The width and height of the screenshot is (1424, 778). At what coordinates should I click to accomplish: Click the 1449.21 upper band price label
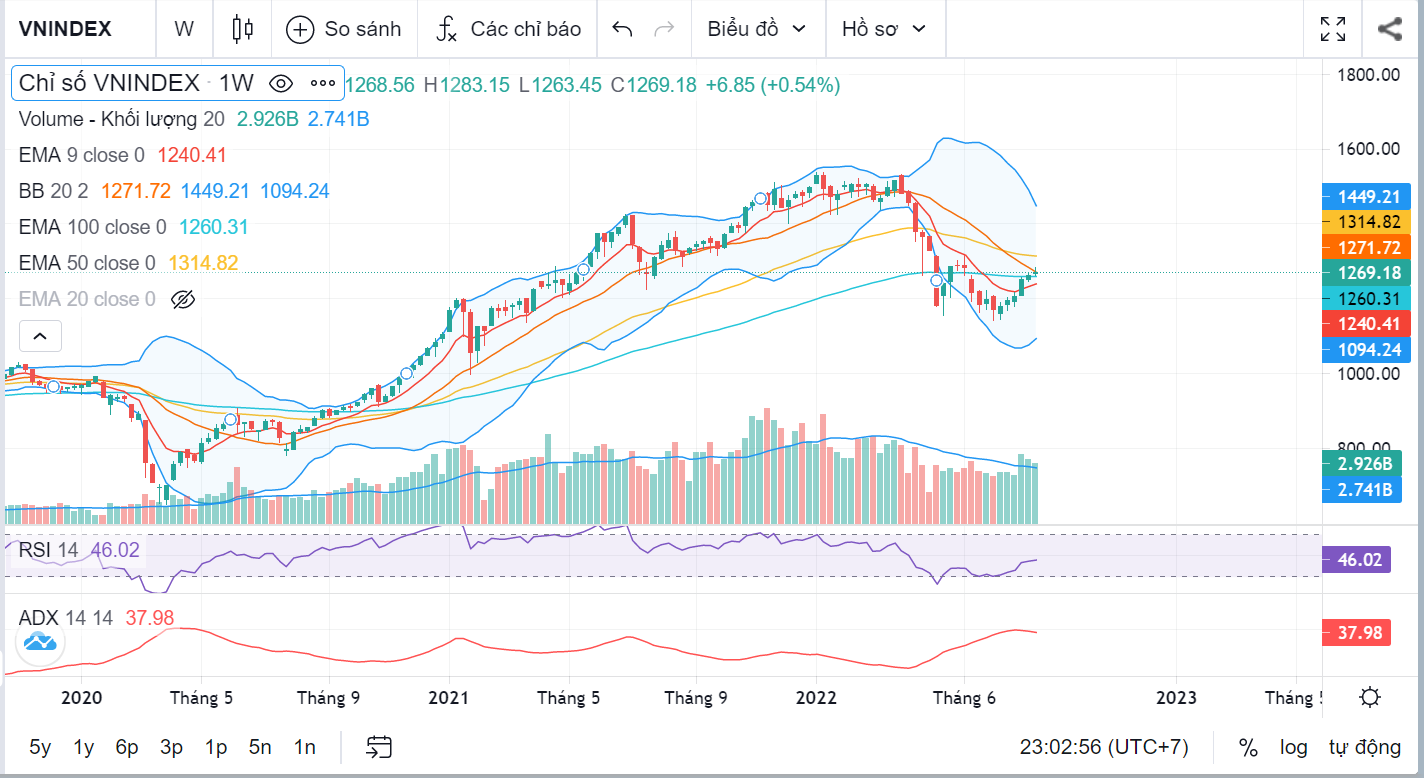[1366, 196]
